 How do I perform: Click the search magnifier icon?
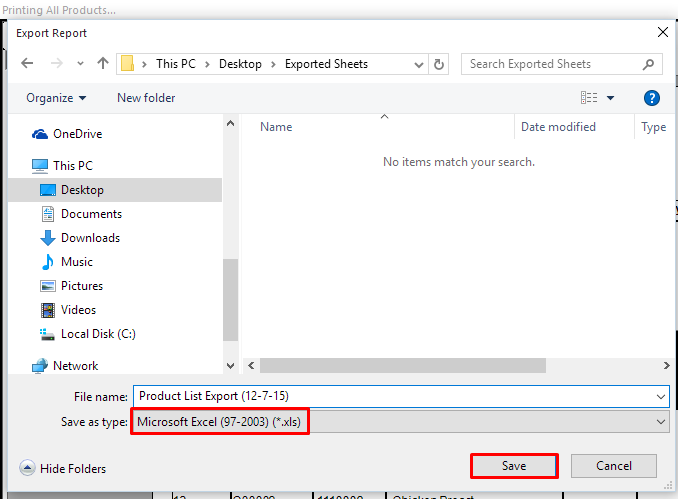click(x=648, y=64)
